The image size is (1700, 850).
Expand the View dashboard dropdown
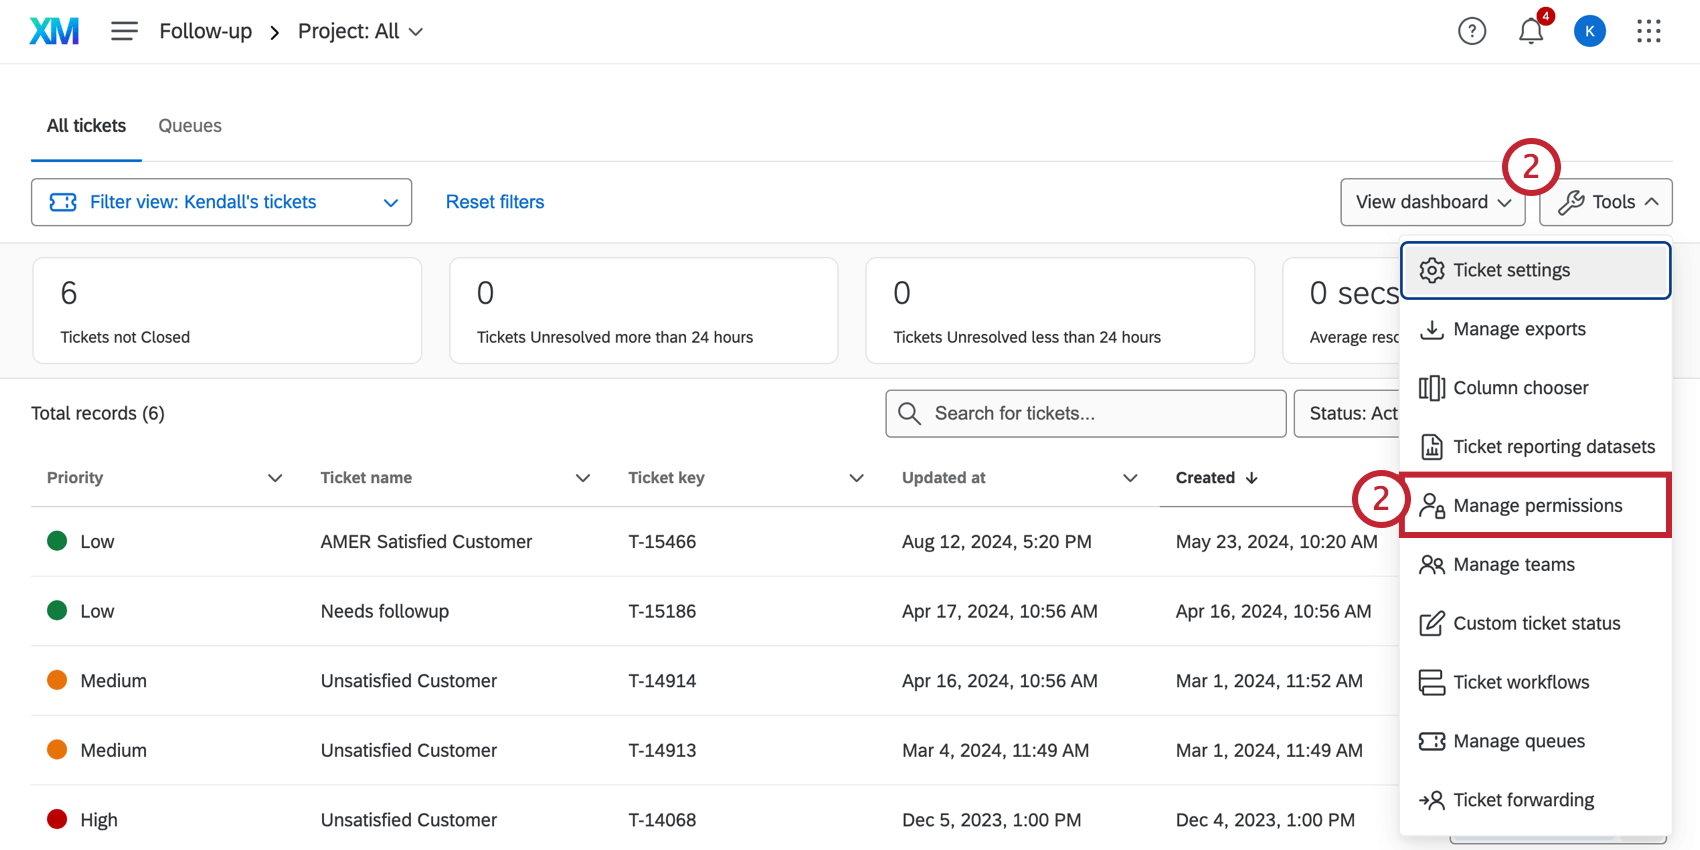tap(1431, 202)
